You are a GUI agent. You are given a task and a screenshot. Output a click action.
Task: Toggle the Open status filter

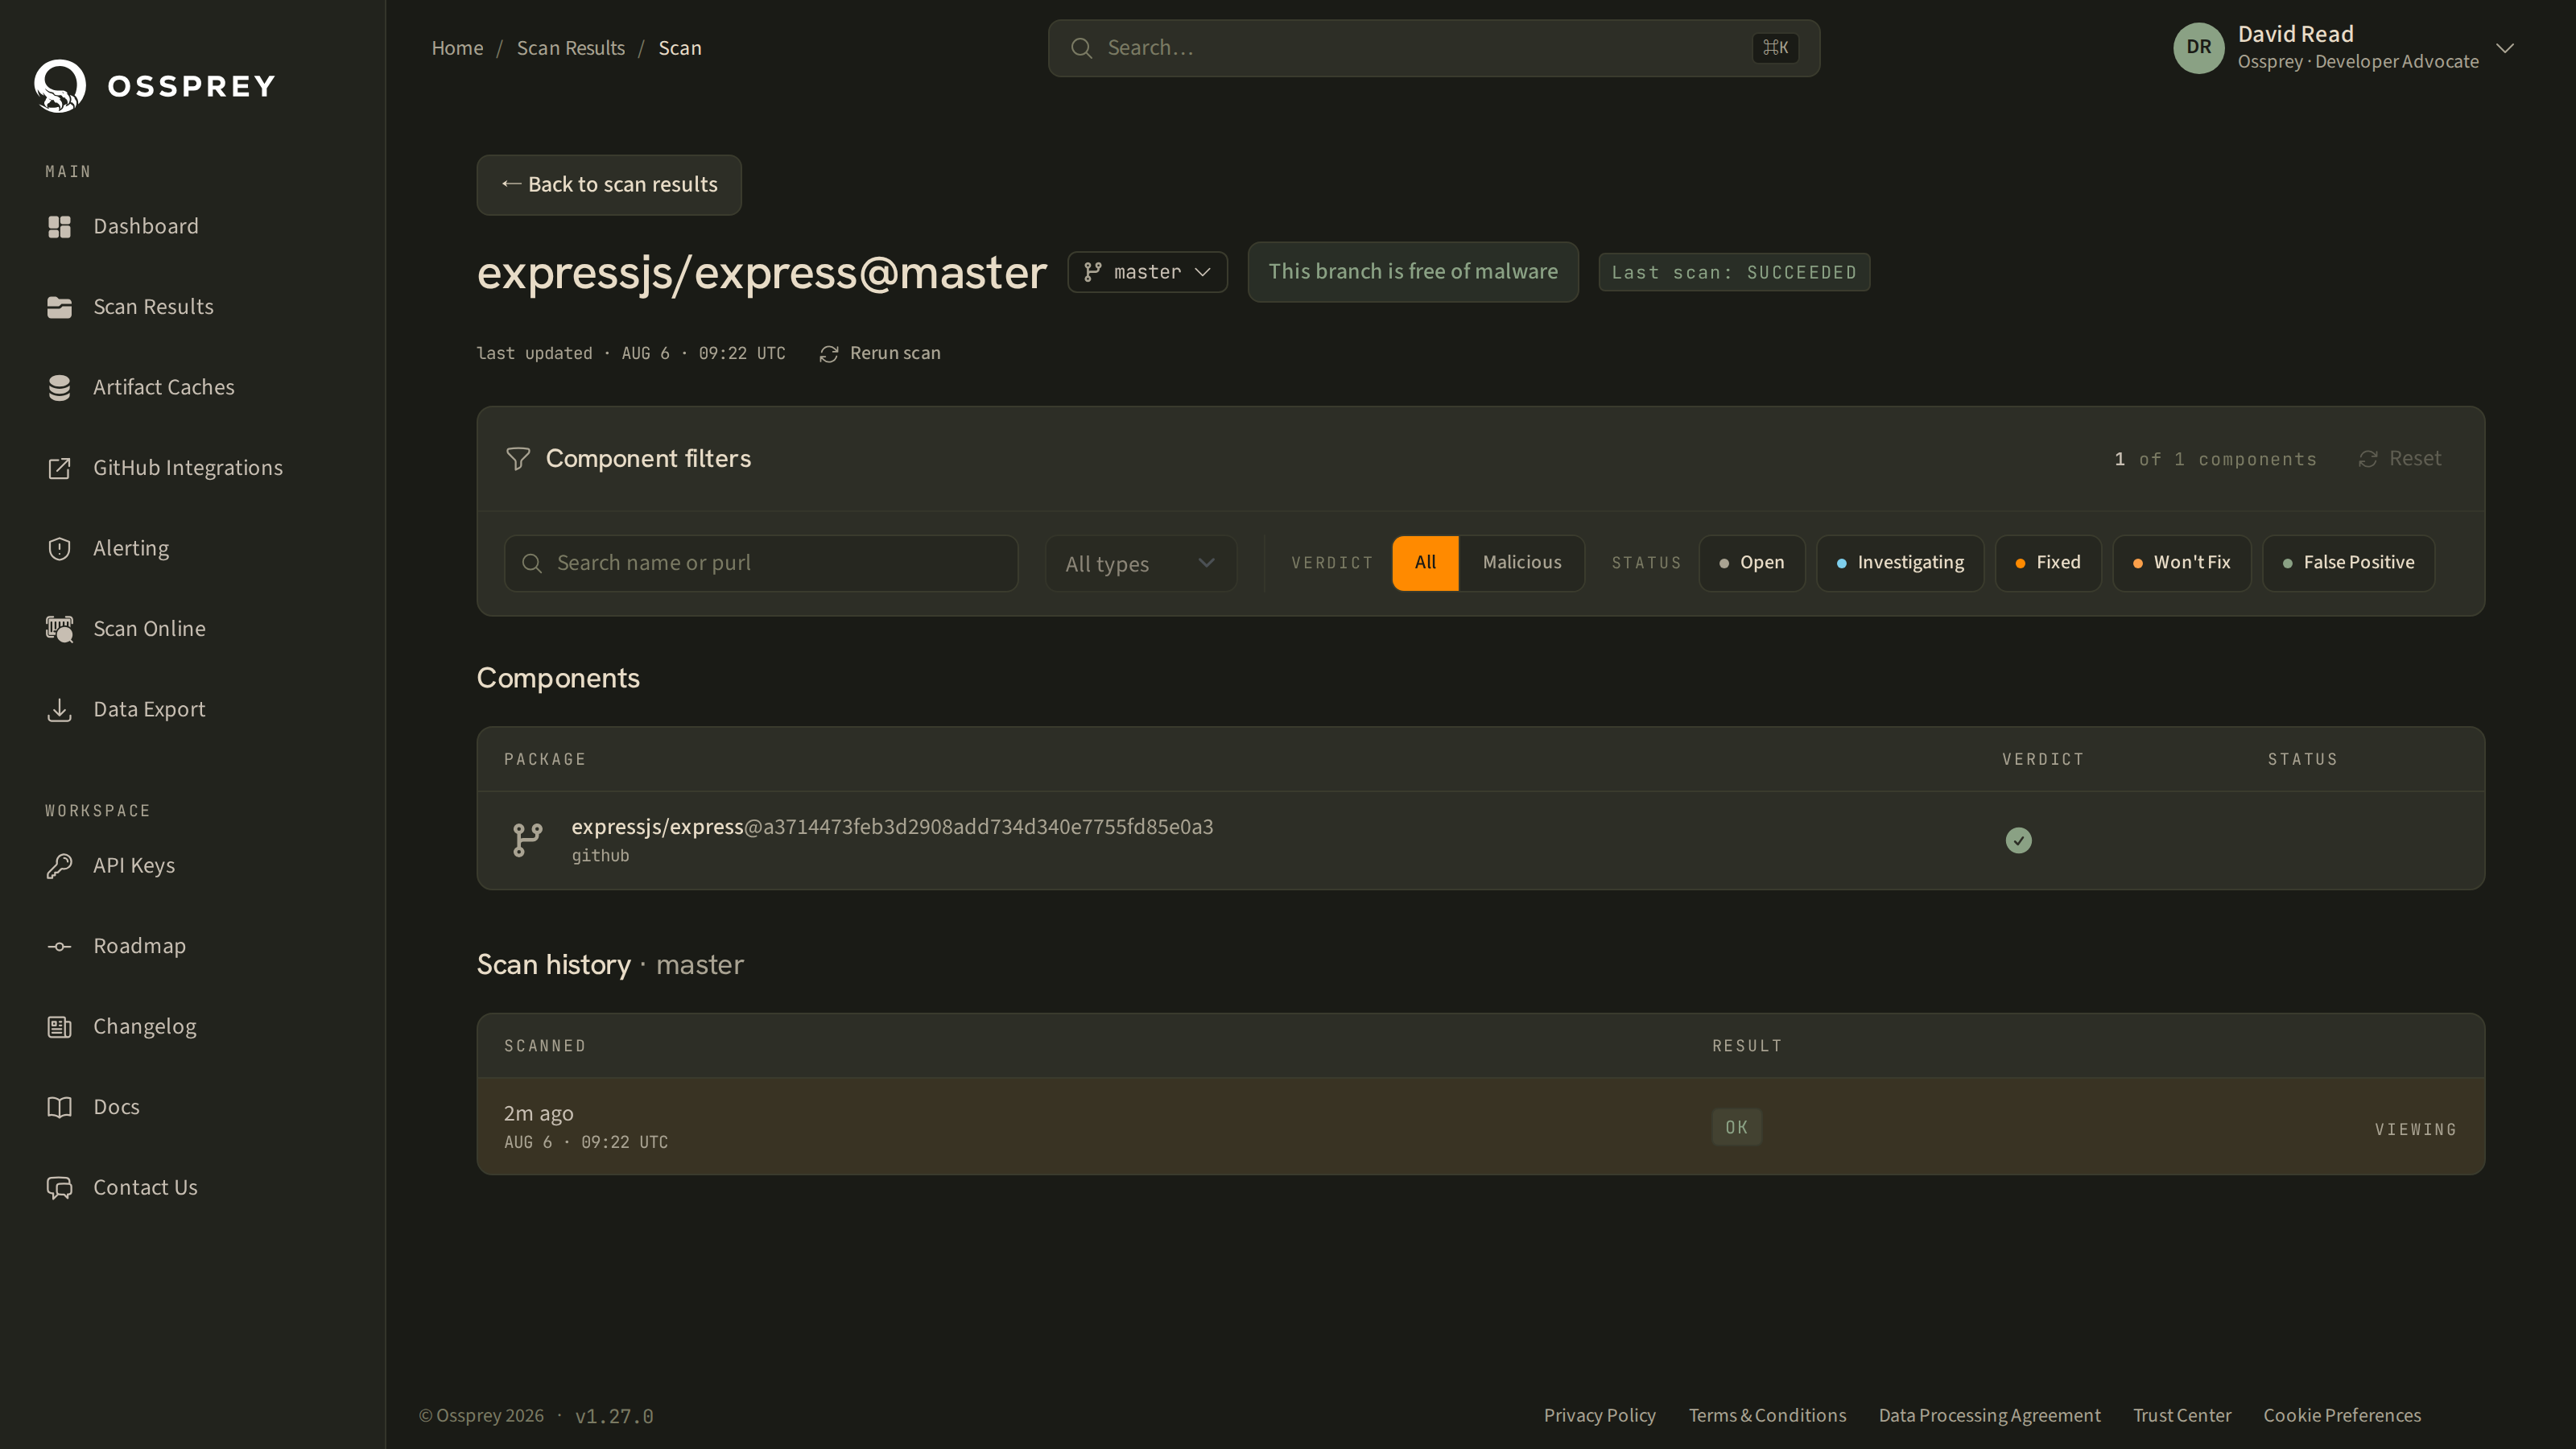1751,563
